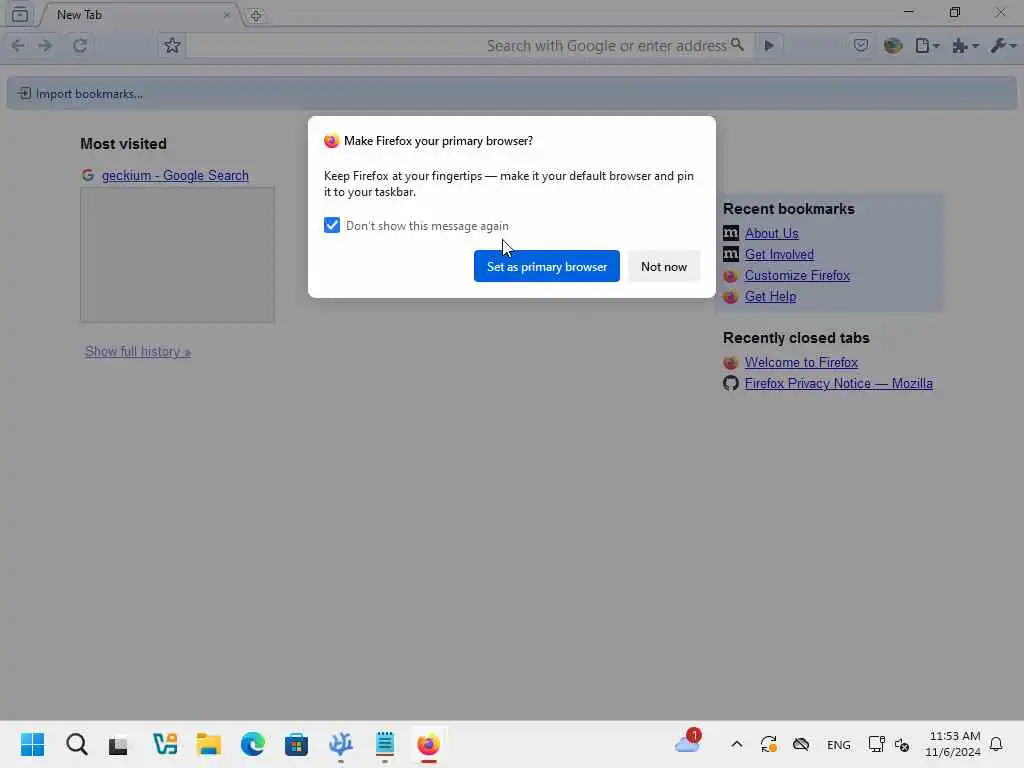This screenshot has width=1024, height=768.
Task: Open Task View on the taskbar
Action: click(x=118, y=744)
